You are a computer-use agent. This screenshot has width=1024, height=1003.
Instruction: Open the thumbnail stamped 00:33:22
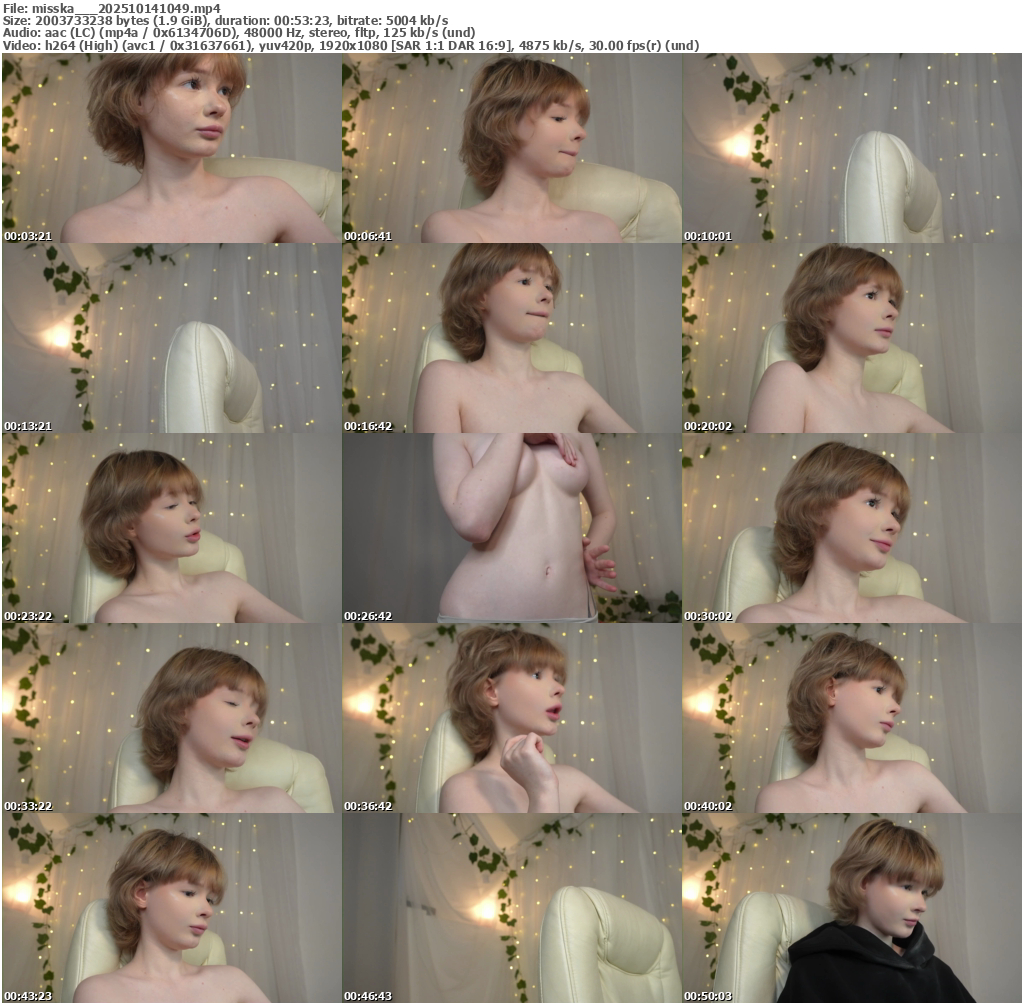coord(171,718)
